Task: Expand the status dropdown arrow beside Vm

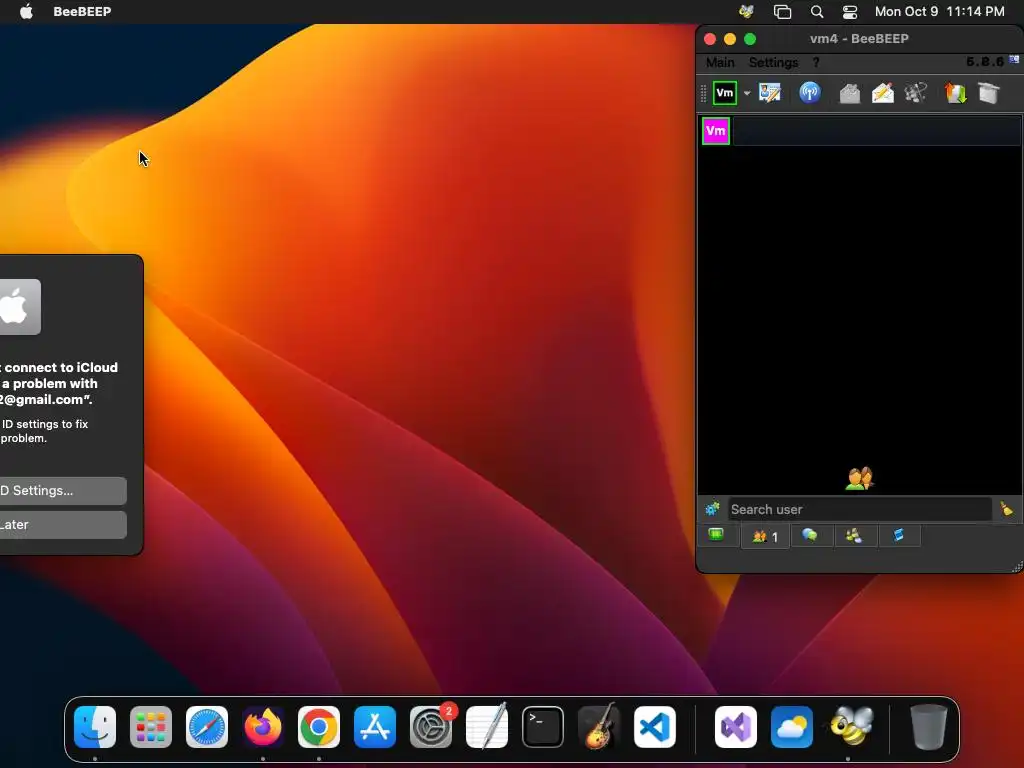Action: pos(747,93)
